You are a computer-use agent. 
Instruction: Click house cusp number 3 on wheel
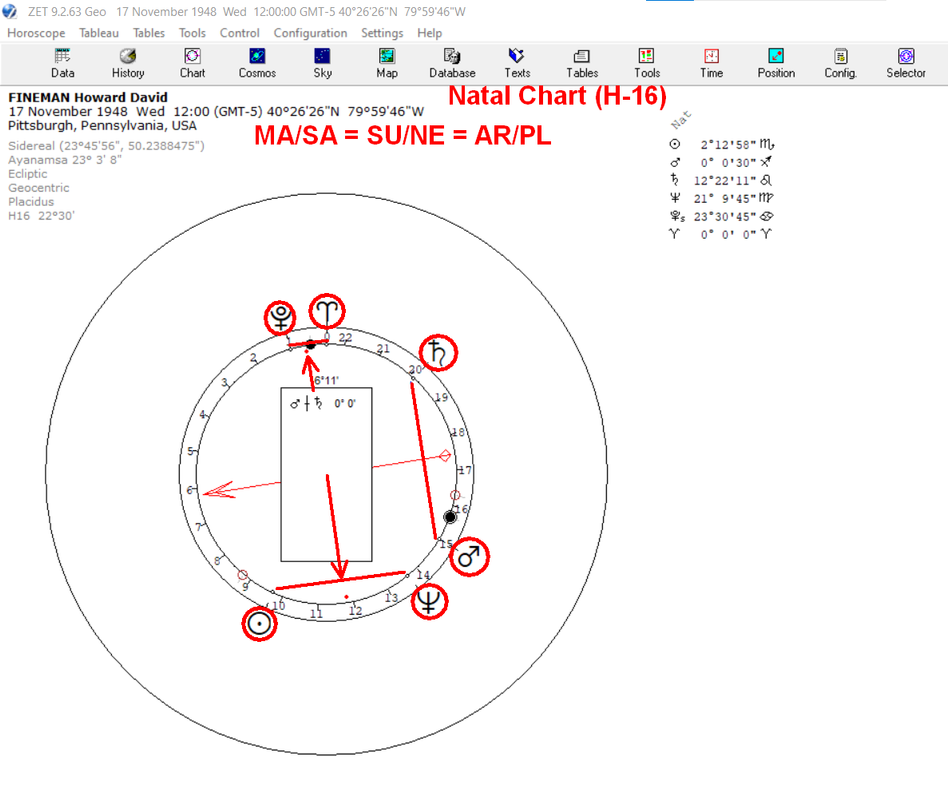click(224, 382)
